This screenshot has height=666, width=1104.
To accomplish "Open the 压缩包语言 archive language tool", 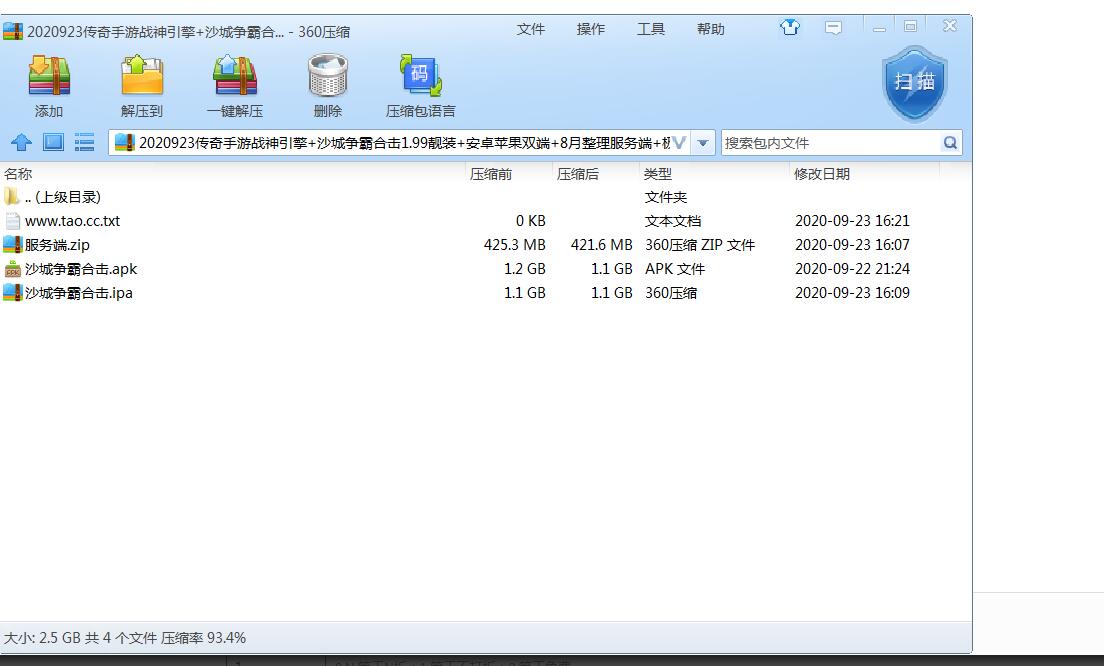I will 421,78.
